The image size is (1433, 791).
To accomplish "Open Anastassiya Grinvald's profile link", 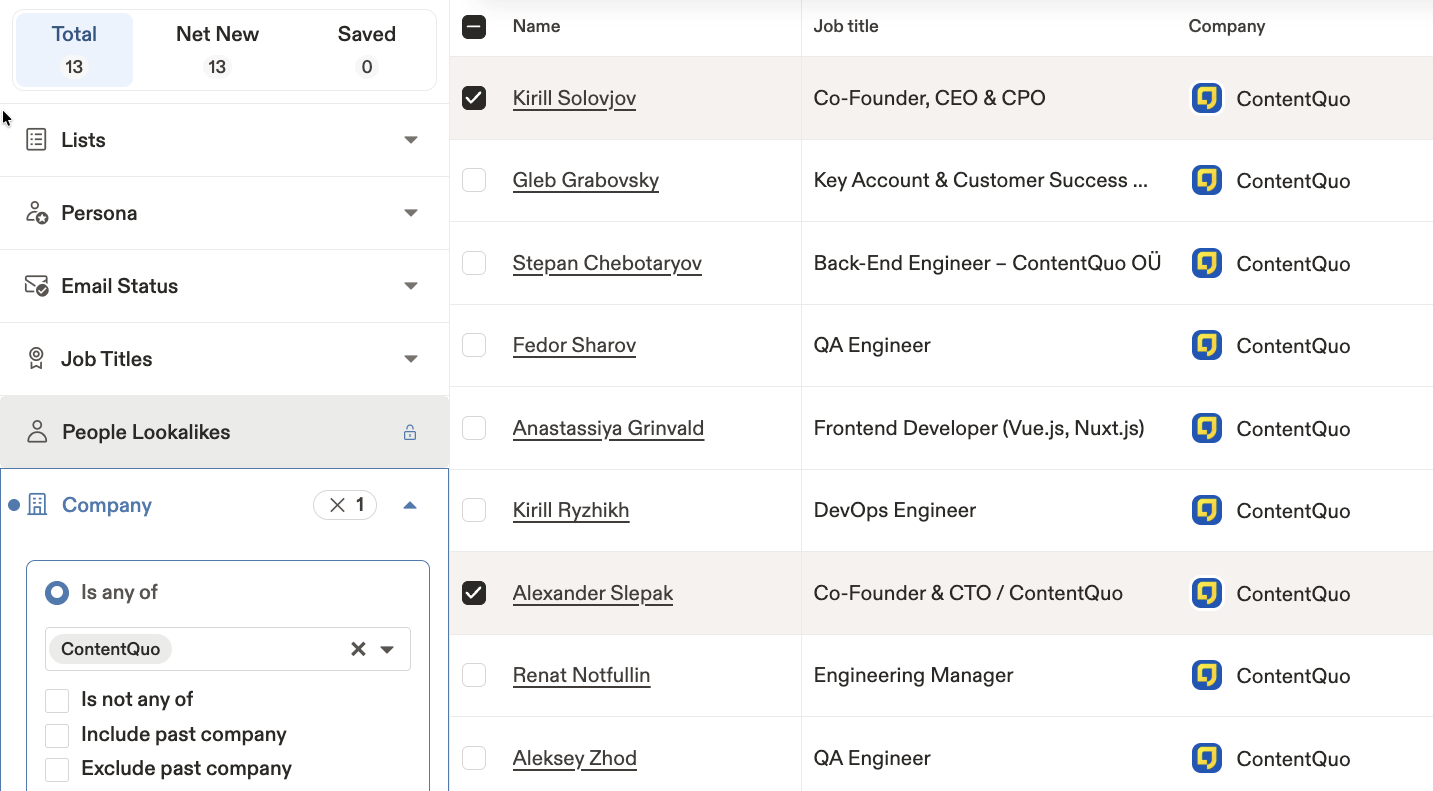I will 608,428.
